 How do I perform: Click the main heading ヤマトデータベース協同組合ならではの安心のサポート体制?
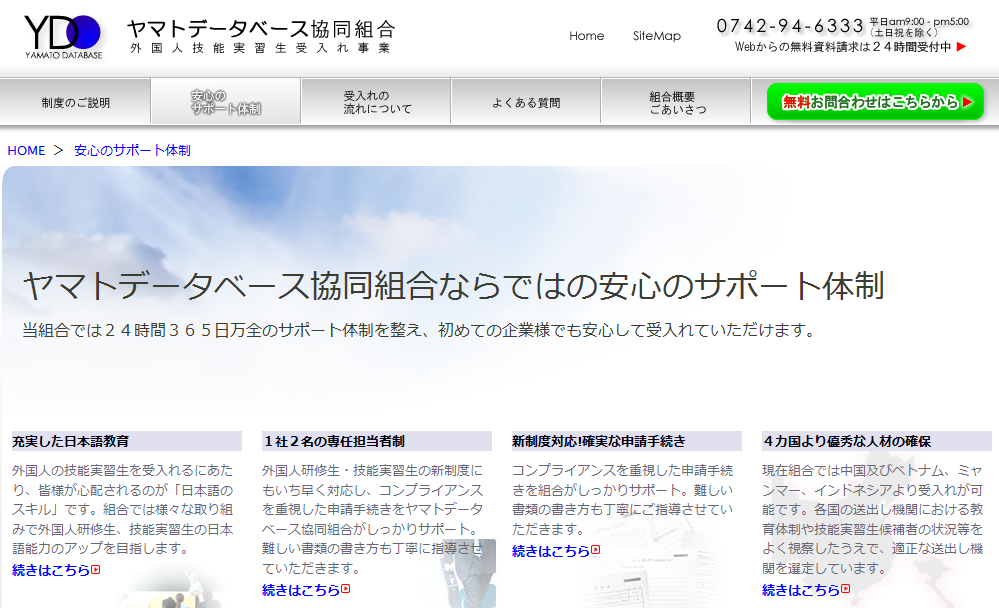(454, 285)
